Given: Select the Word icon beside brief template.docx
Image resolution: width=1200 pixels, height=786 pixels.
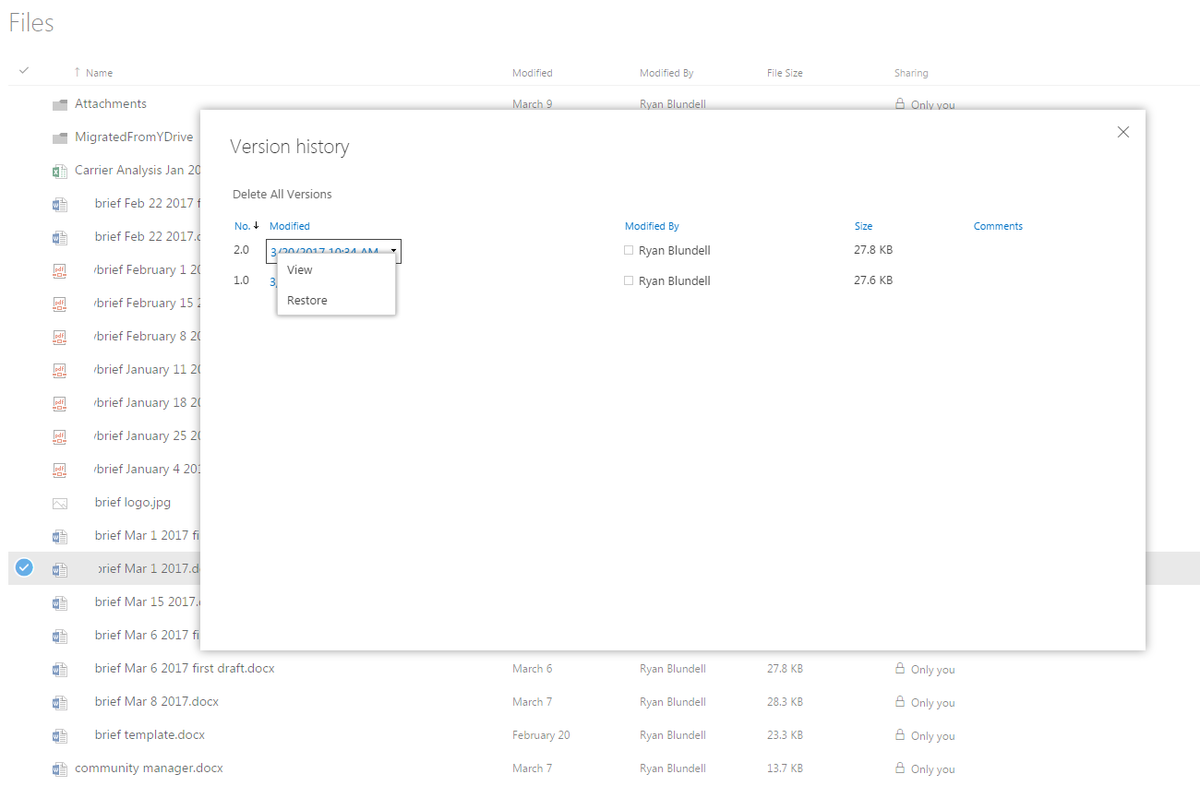Looking at the screenshot, I should coord(58,735).
